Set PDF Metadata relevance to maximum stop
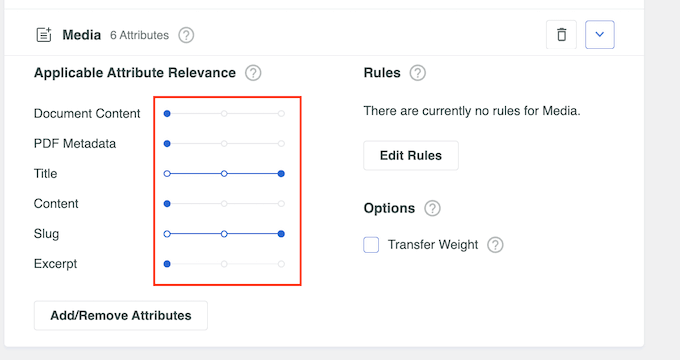680x360 pixels. click(x=281, y=144)
